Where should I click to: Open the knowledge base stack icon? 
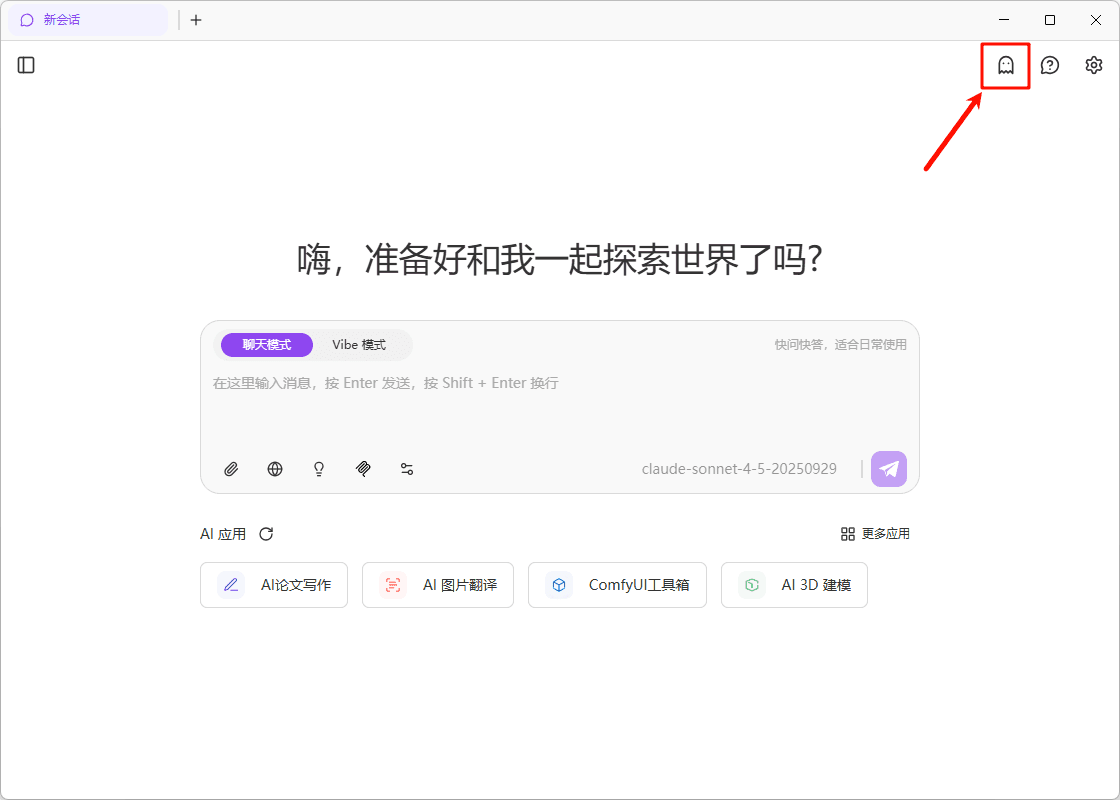(x=363, y=469)
